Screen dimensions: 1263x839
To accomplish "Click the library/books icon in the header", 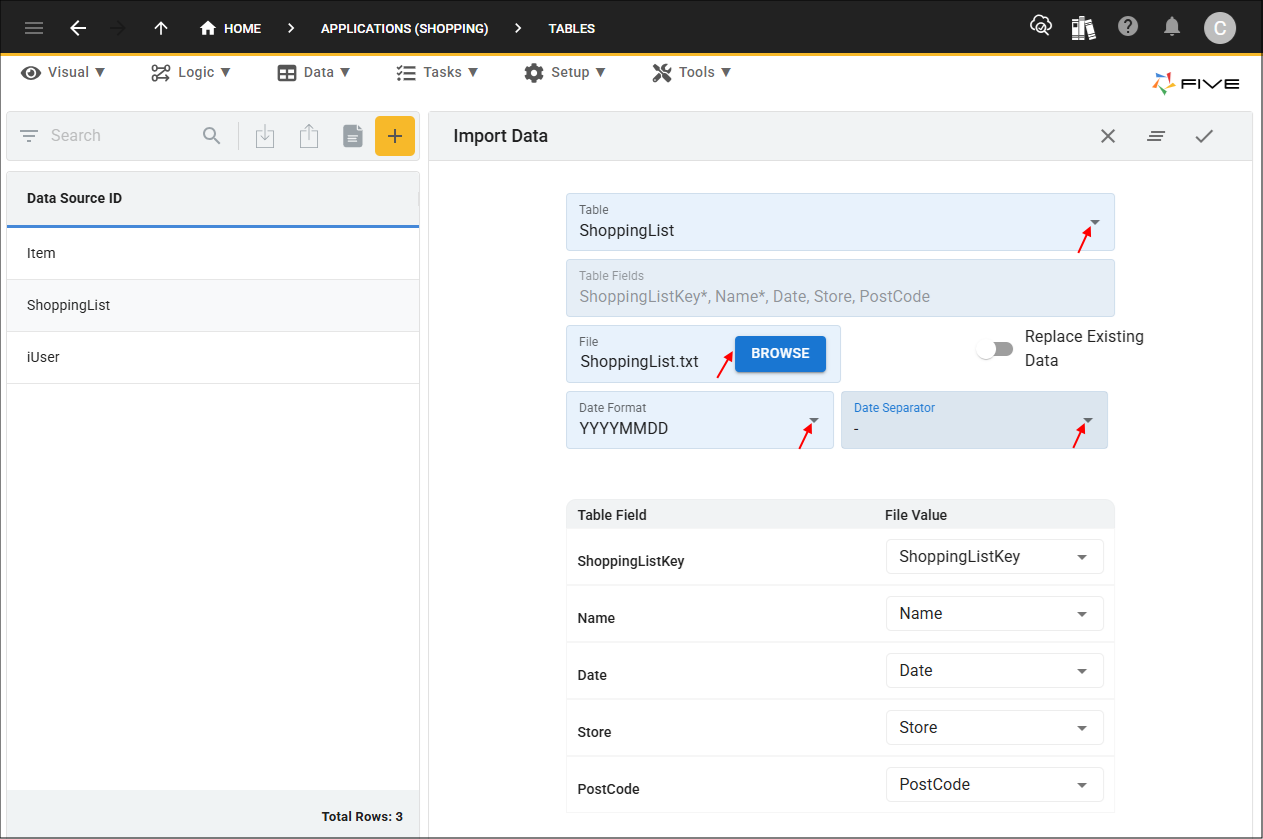I will pos(1084,27).
